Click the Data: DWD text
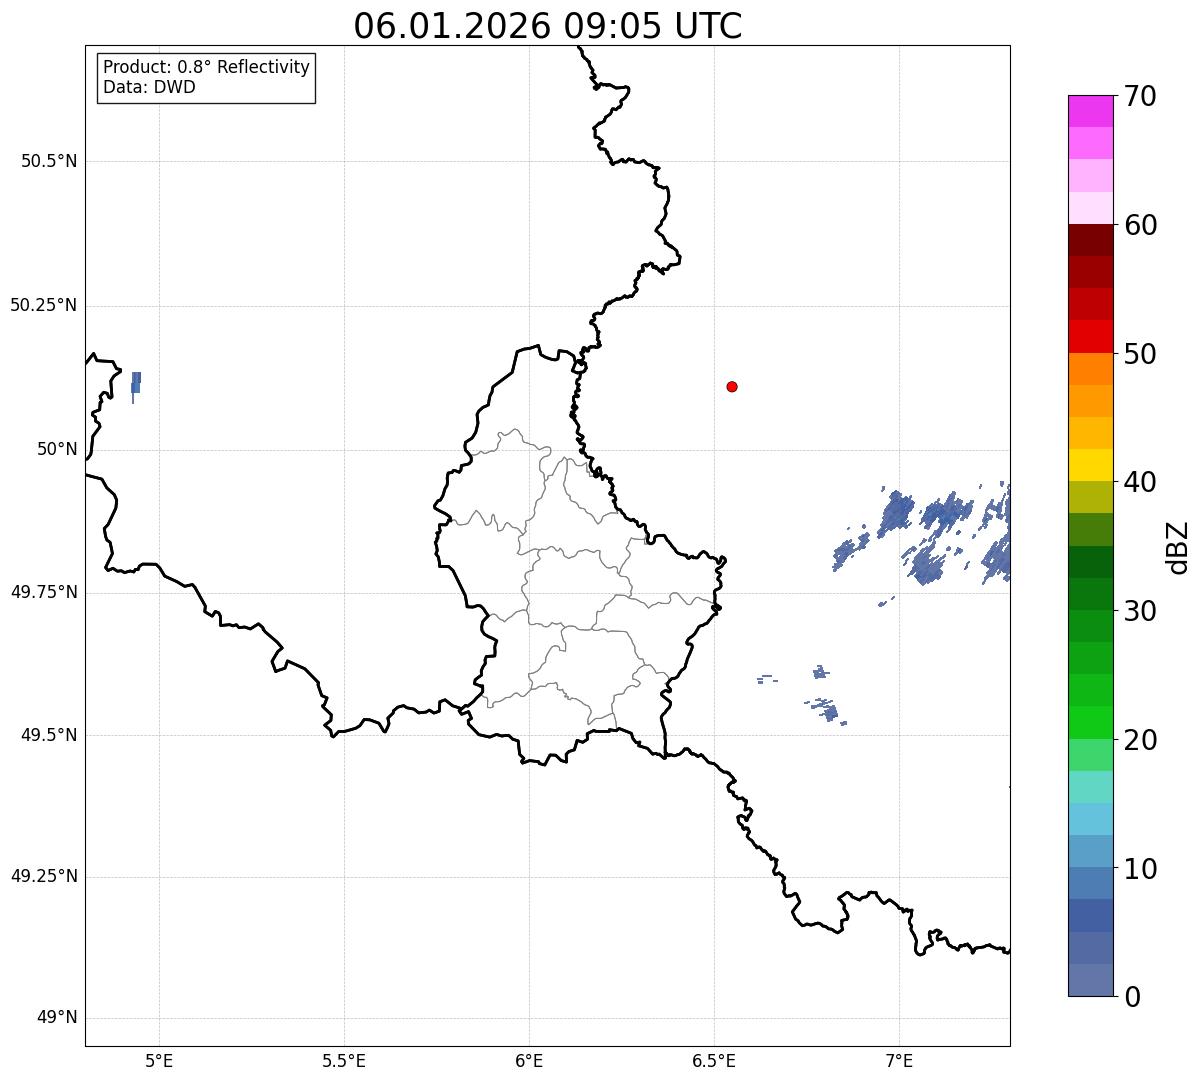This screenshot has width=1202, height=1081. 150,87
